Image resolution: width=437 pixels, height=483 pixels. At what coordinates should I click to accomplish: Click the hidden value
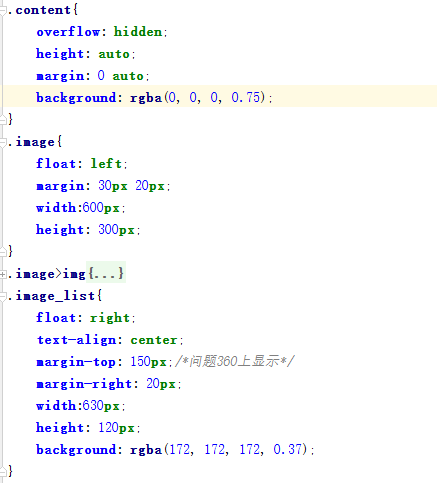(x=138, y=32)
